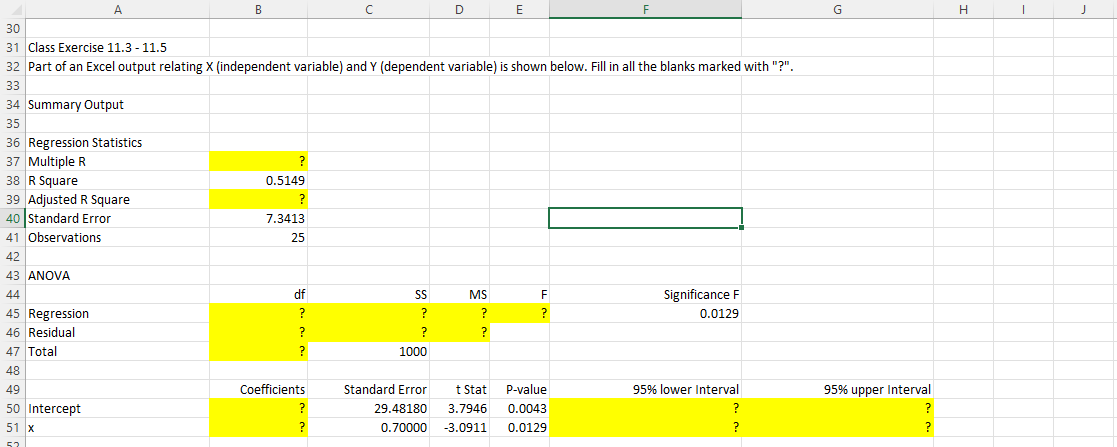Select column C header
The image size is (1117, 447).
(368, 9)
